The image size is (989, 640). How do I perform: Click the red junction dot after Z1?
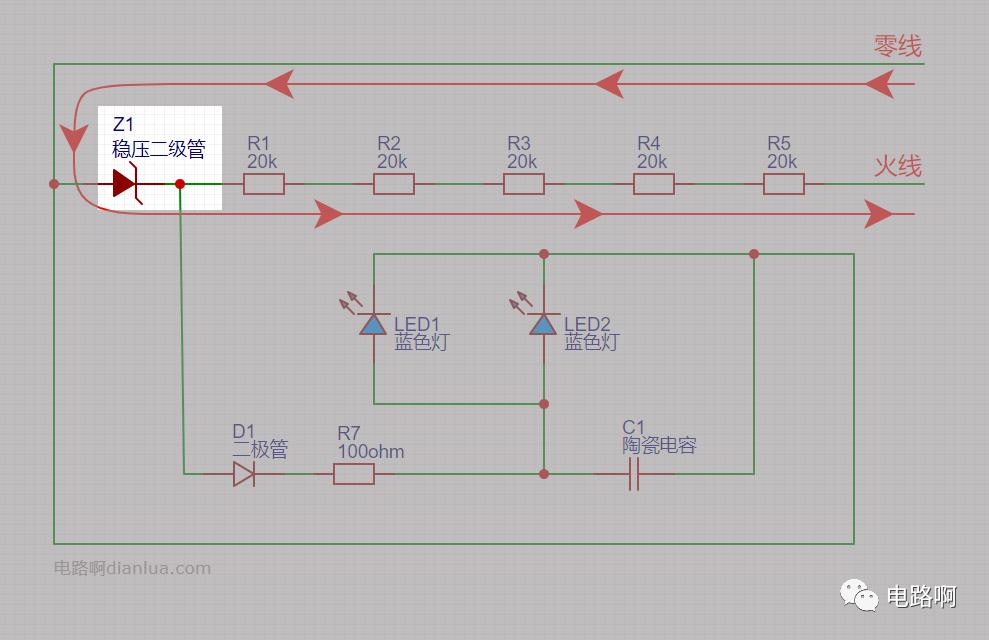(x=180, y=184)
